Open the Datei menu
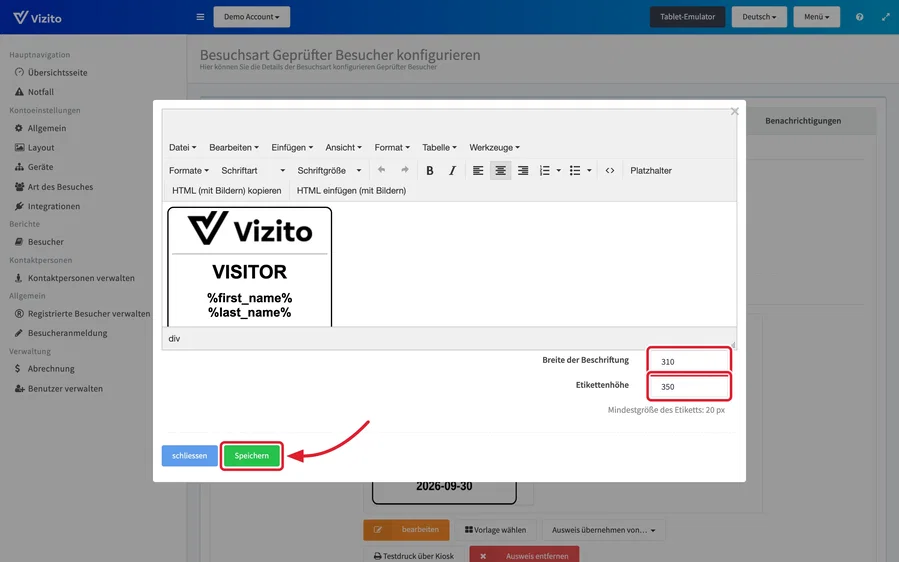899x562 pixels. [182, 147]
